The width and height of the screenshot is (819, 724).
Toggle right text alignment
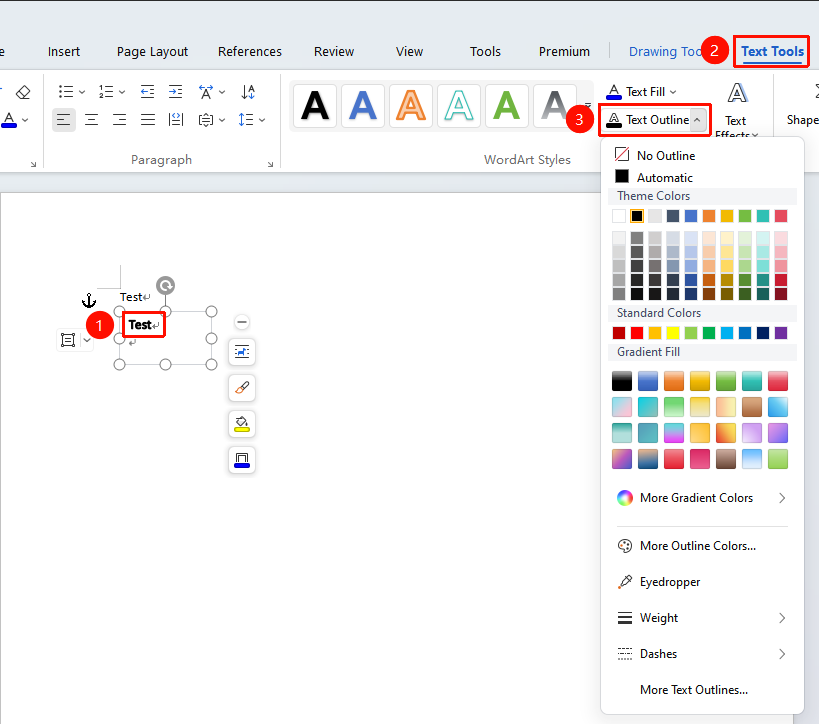120,120
